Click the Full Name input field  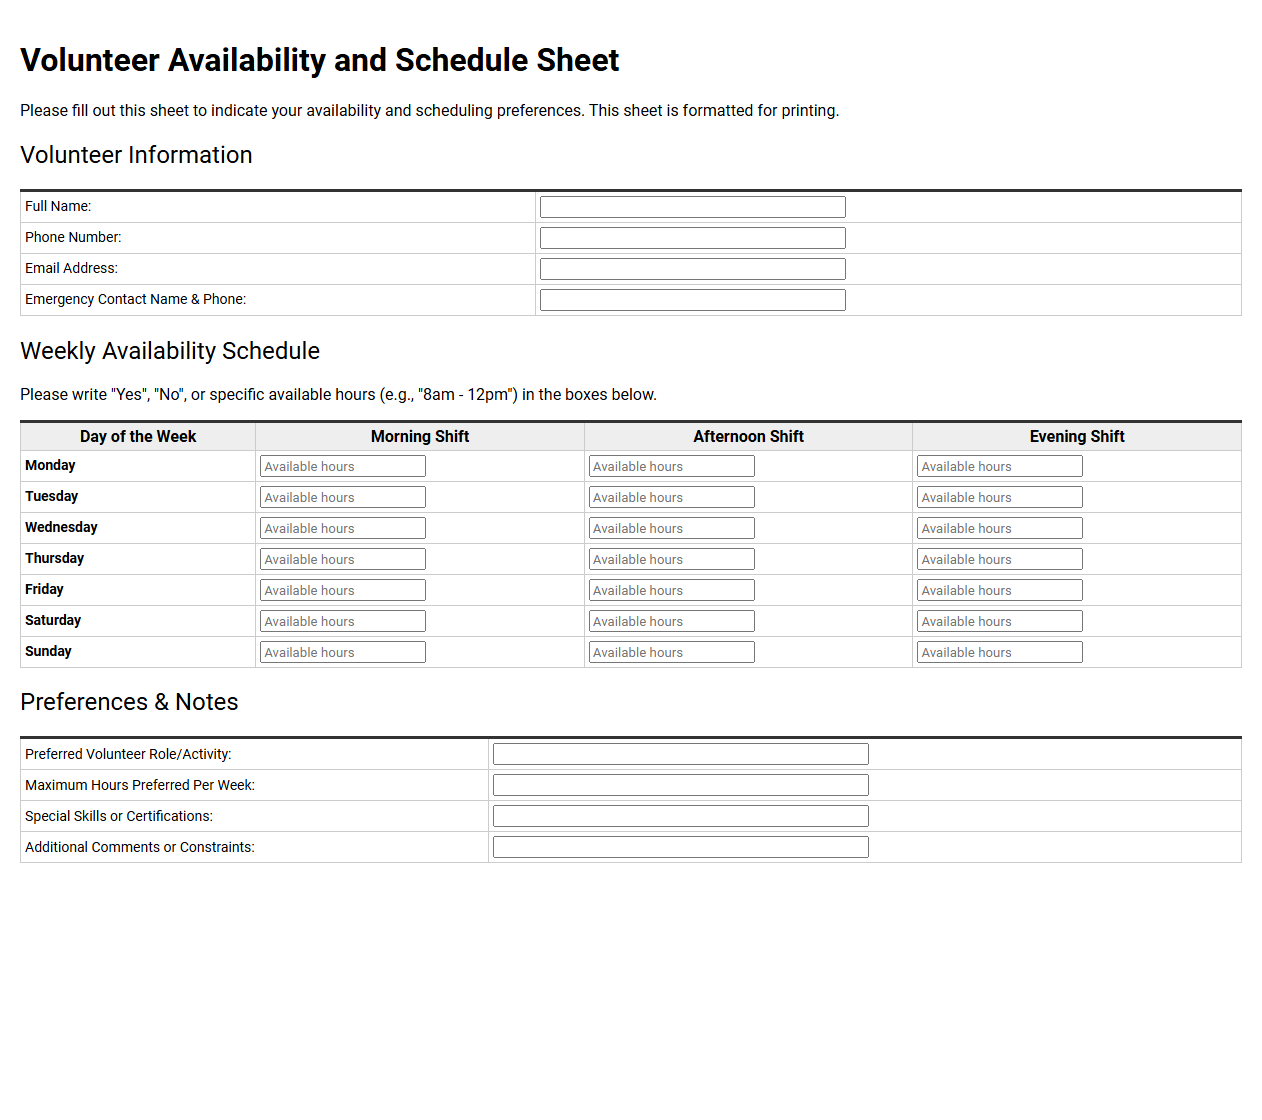692,207
